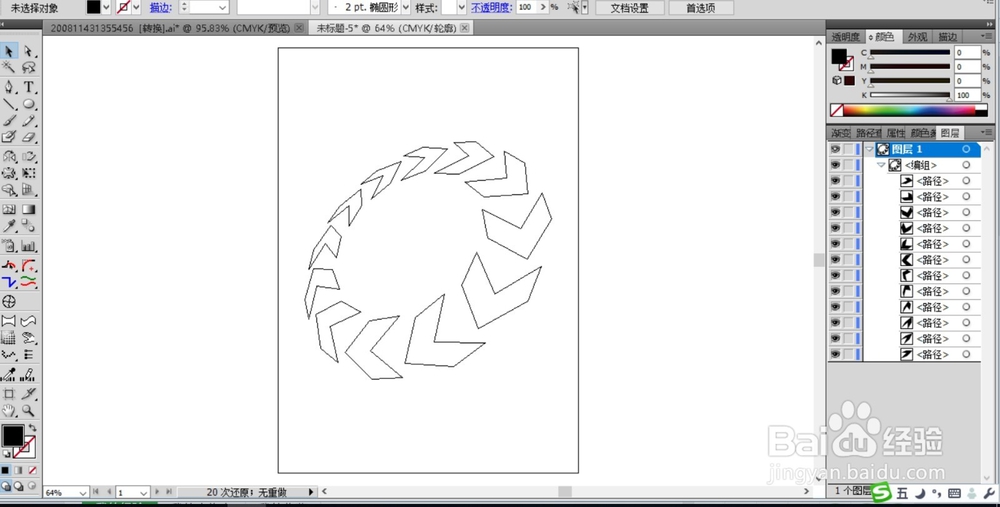Select the Artboard crop tool

click(9, 393)
